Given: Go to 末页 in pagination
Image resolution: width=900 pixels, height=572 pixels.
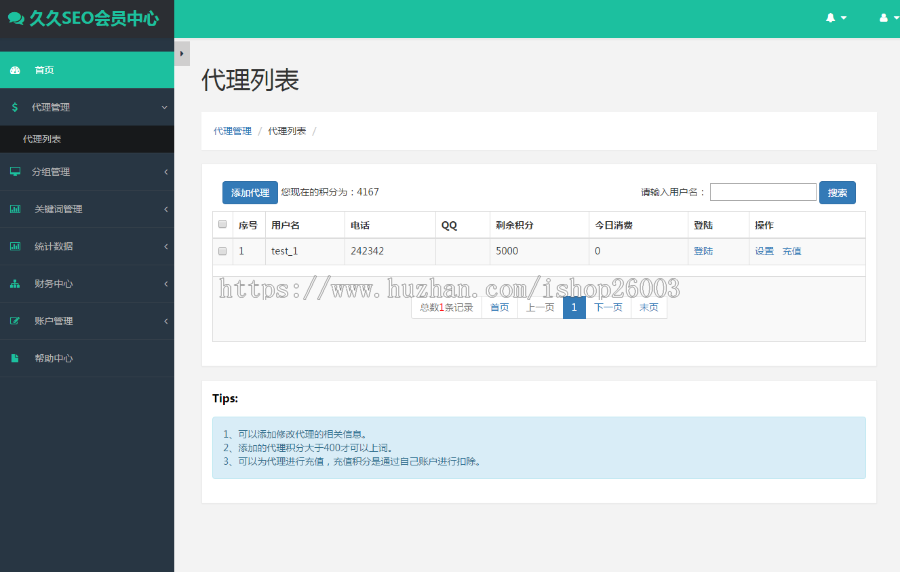Looking at the screenshot, I should click(649, 308).
